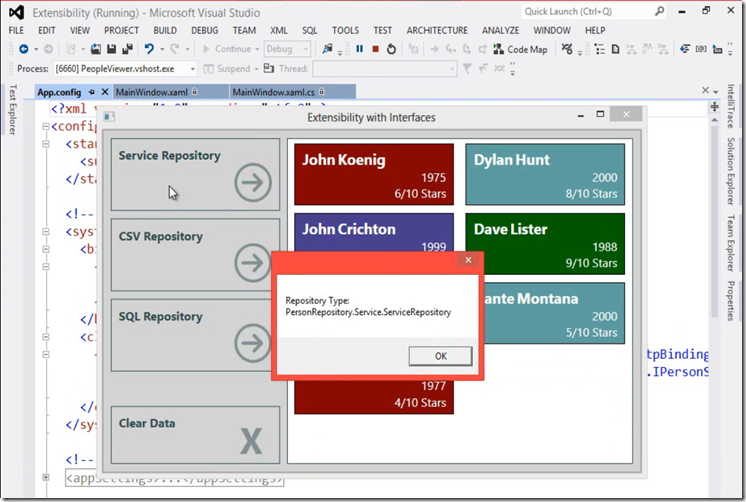Screen dimensions: 746x502
Task: Click the CSV Repository button
Action: [x=195, y=255]
